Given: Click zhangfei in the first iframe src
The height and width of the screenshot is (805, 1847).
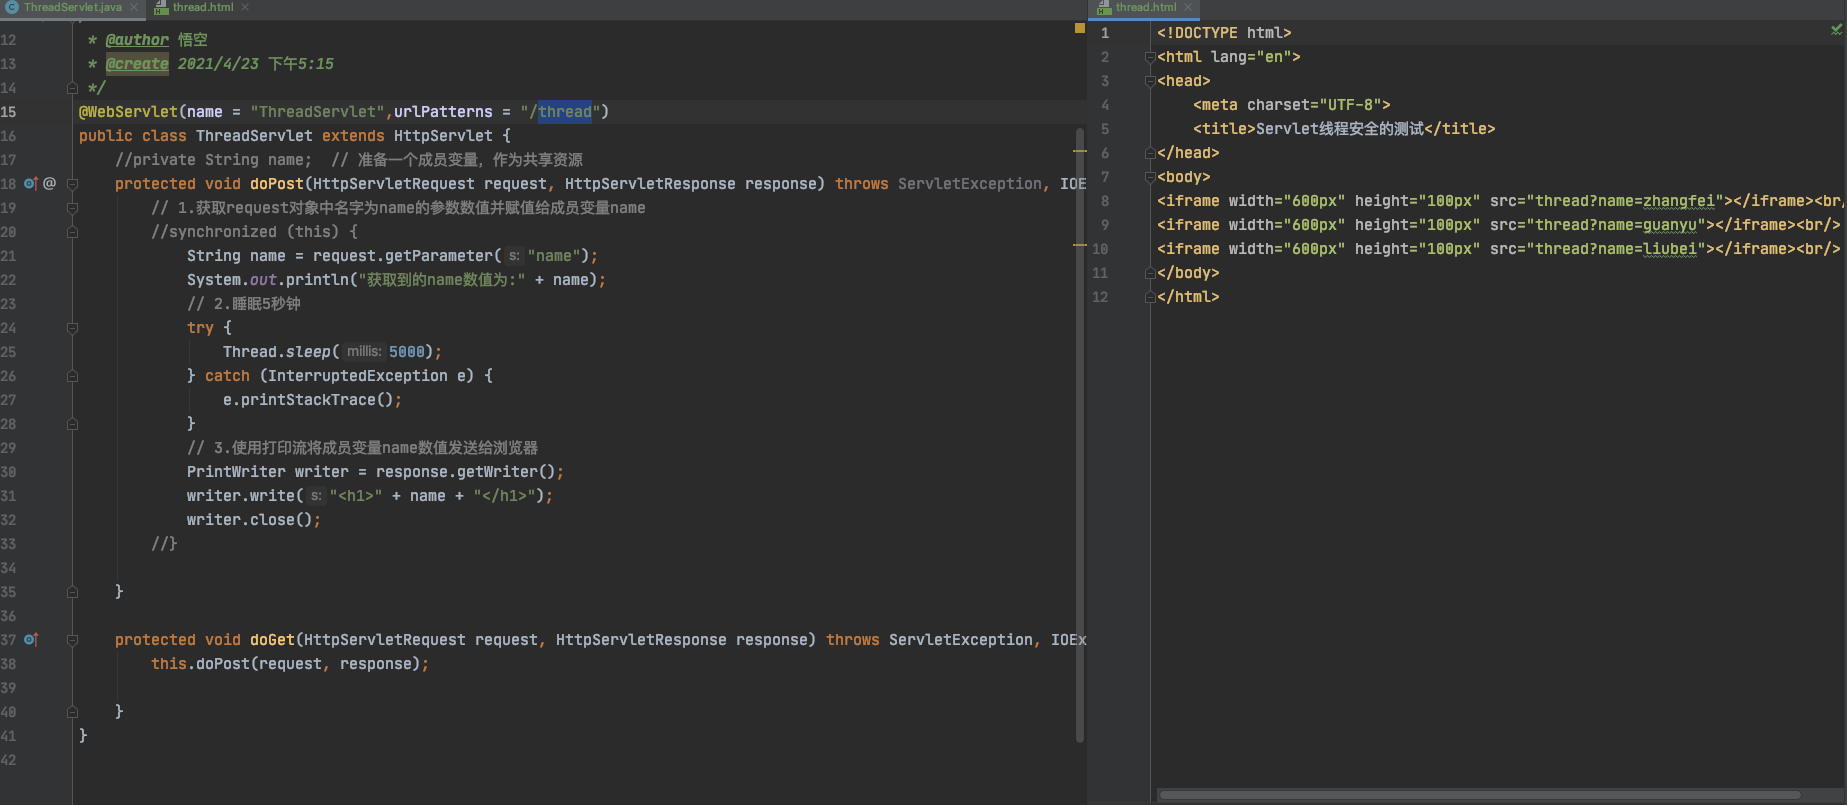Looking at the screenshot, I should click(x=1679, y=201).
